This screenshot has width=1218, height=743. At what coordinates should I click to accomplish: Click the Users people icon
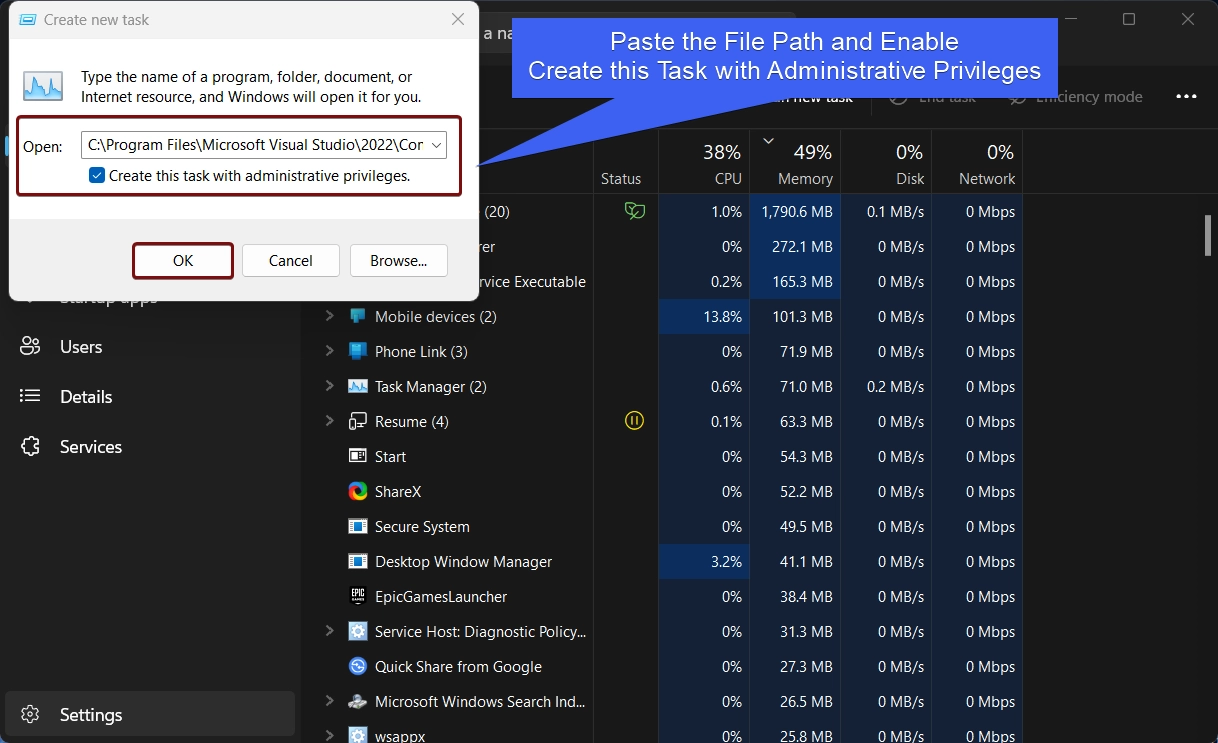(30, 347)
